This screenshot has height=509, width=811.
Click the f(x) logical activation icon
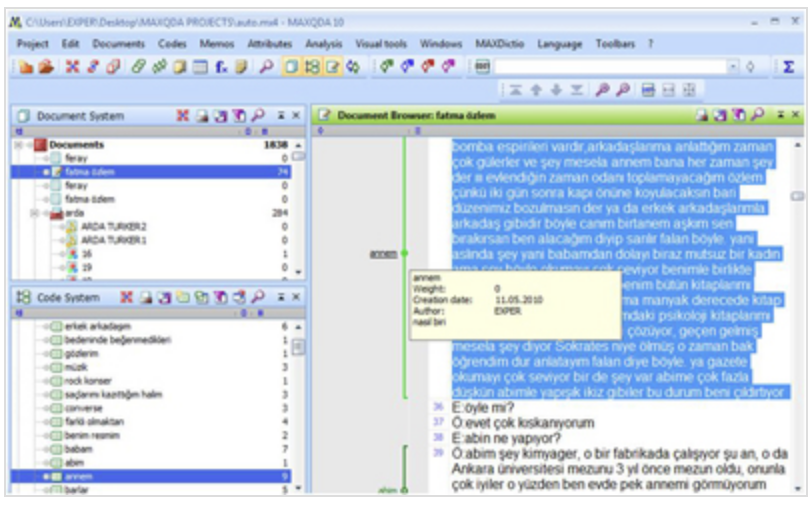[x=221, y=67]
